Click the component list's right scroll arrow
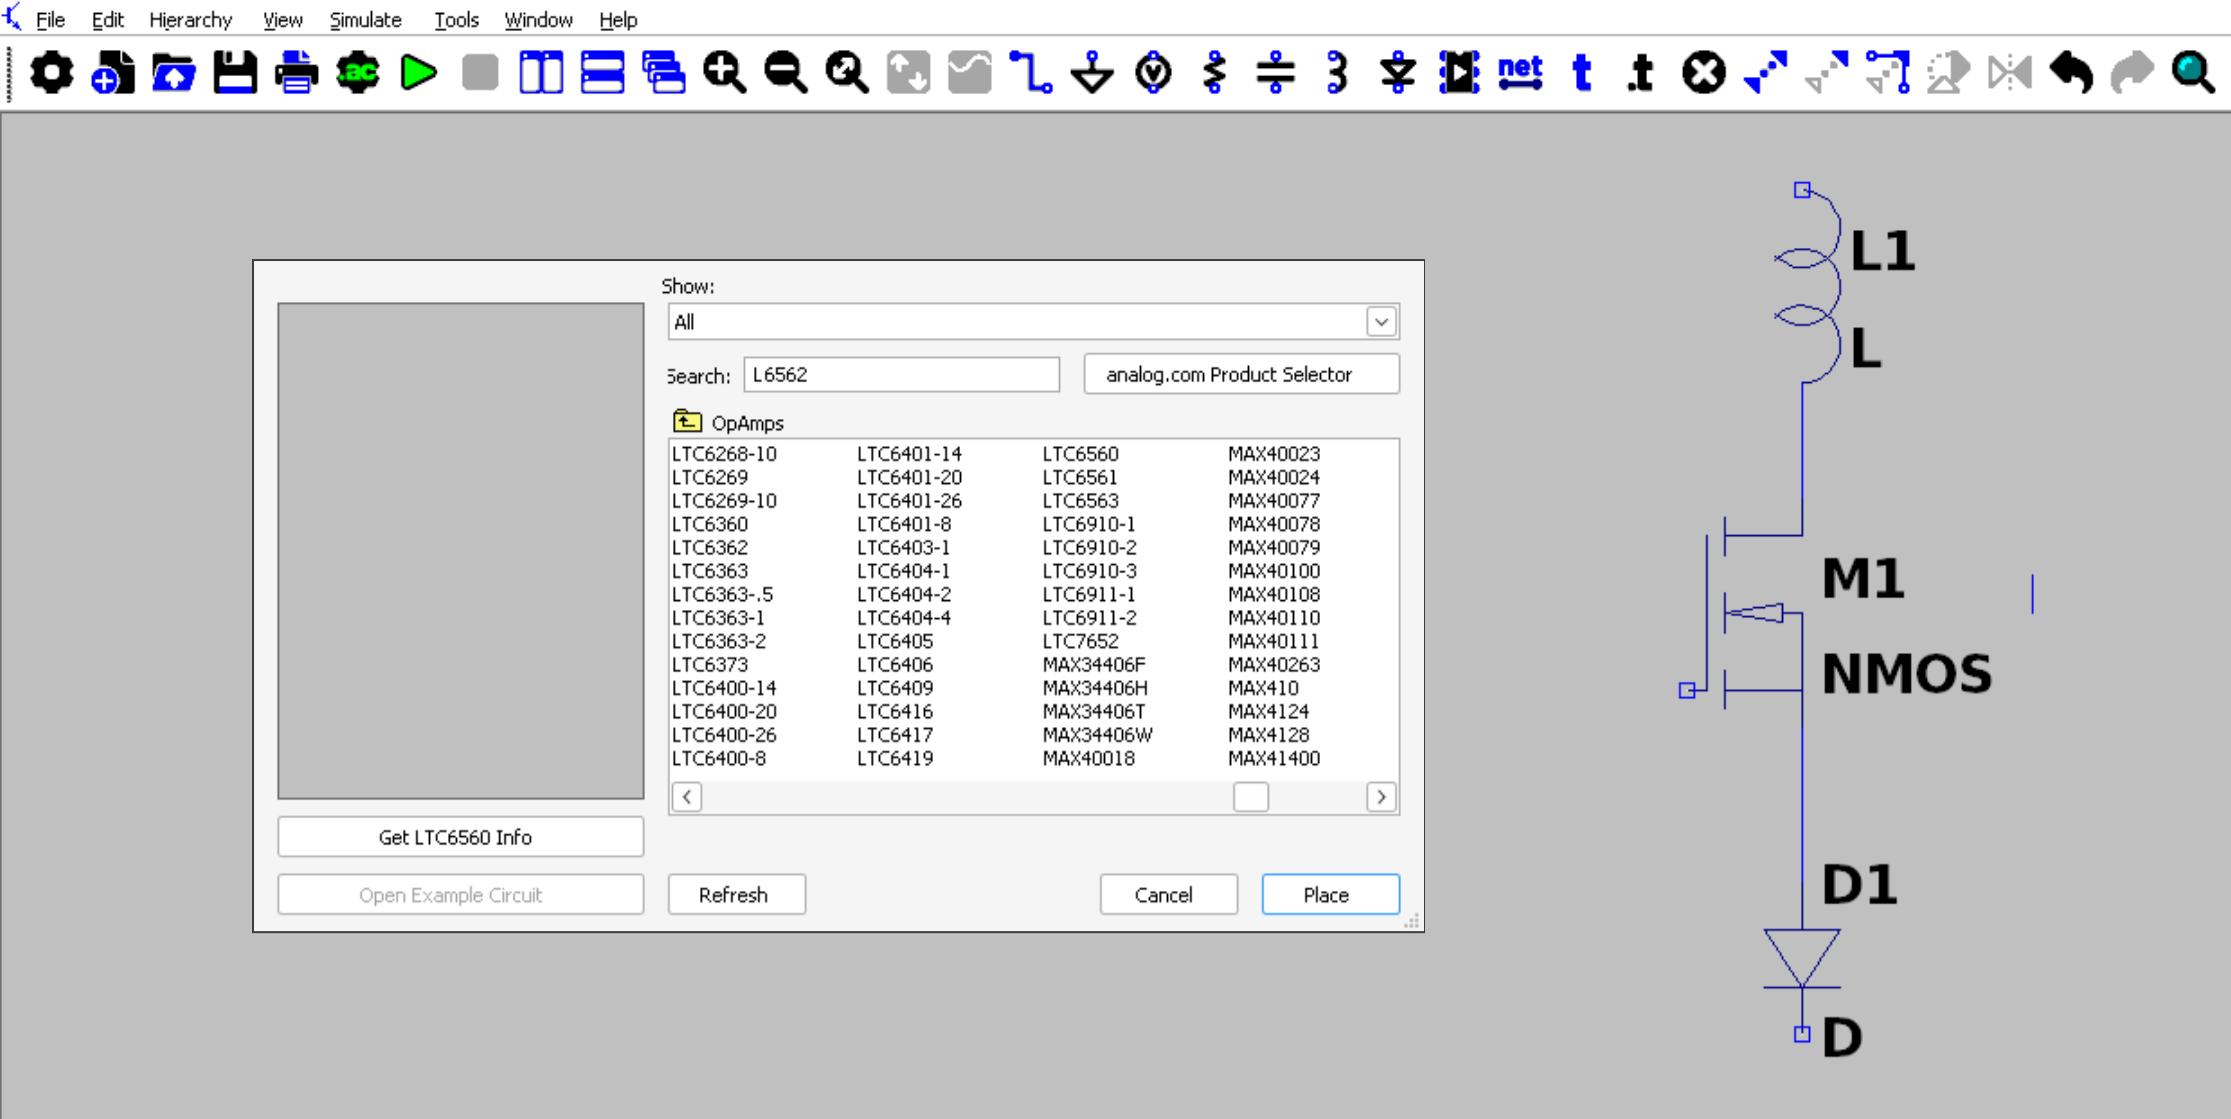The image size is (2231, 1119). pyautogui.click(x=1381, y=797)
